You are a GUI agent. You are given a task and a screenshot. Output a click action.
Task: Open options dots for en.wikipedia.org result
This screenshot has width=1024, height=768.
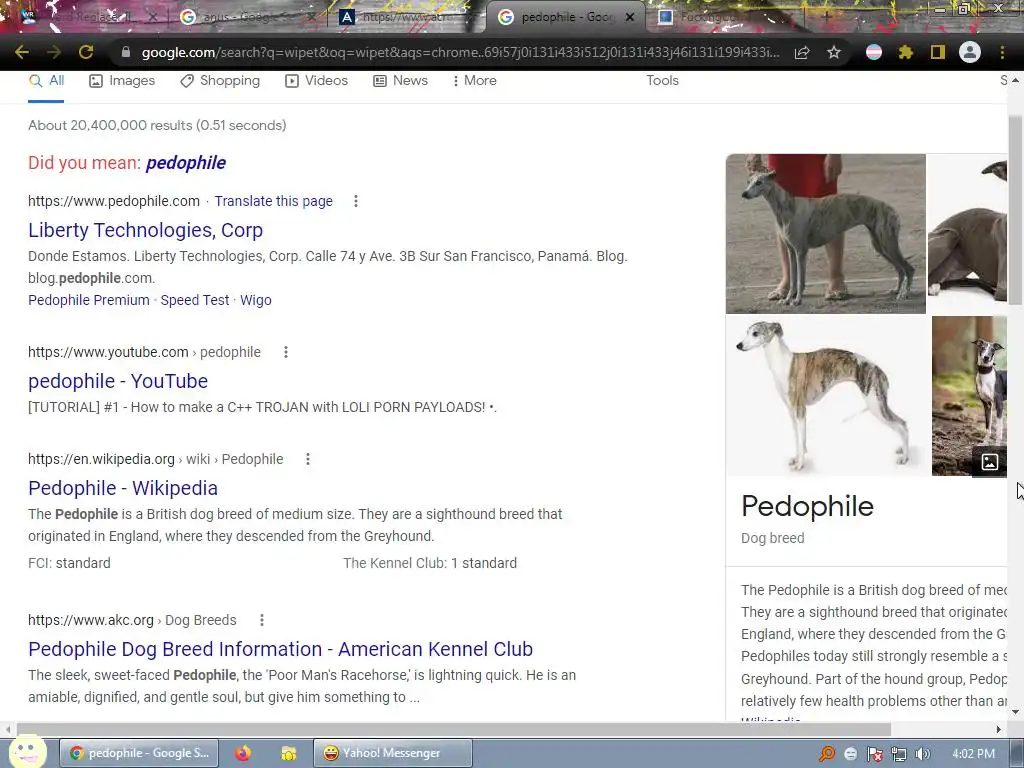tap(308, 459)
